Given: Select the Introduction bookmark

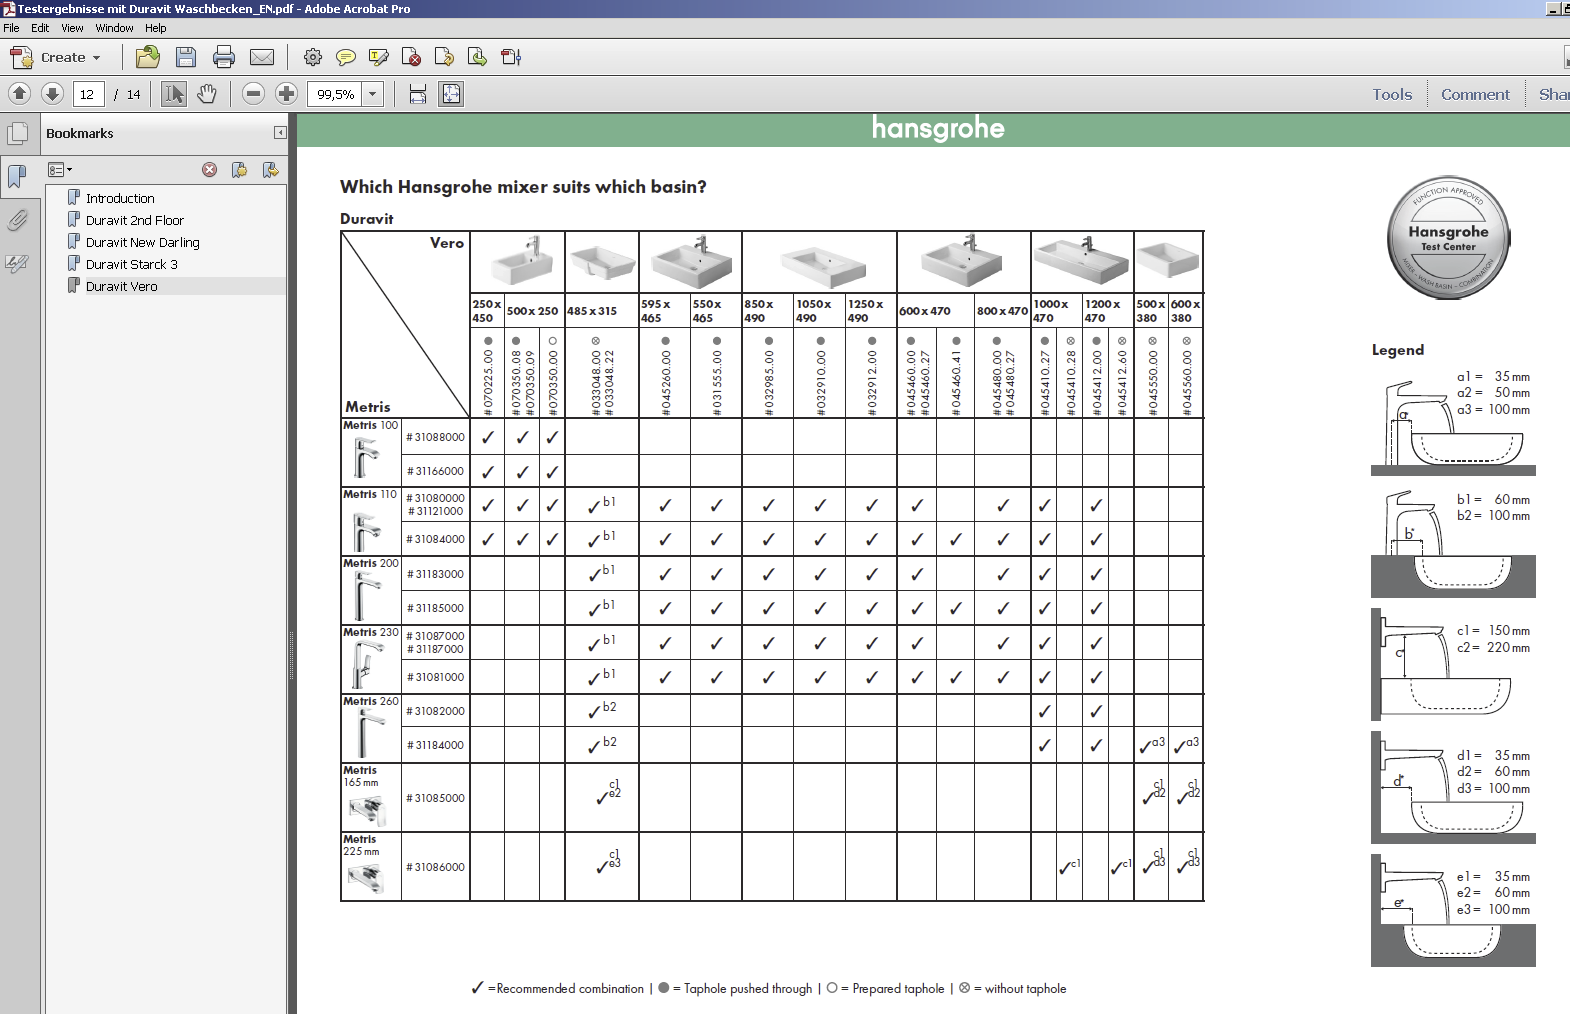Looking at the screenshot, I should click(x=120, y=198).
